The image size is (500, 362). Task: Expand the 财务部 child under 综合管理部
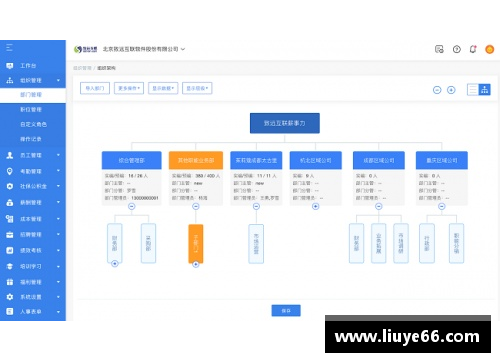(x=115, y=264)
